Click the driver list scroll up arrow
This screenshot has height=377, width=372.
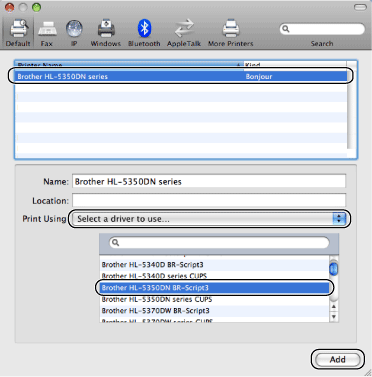pos(334,307)
